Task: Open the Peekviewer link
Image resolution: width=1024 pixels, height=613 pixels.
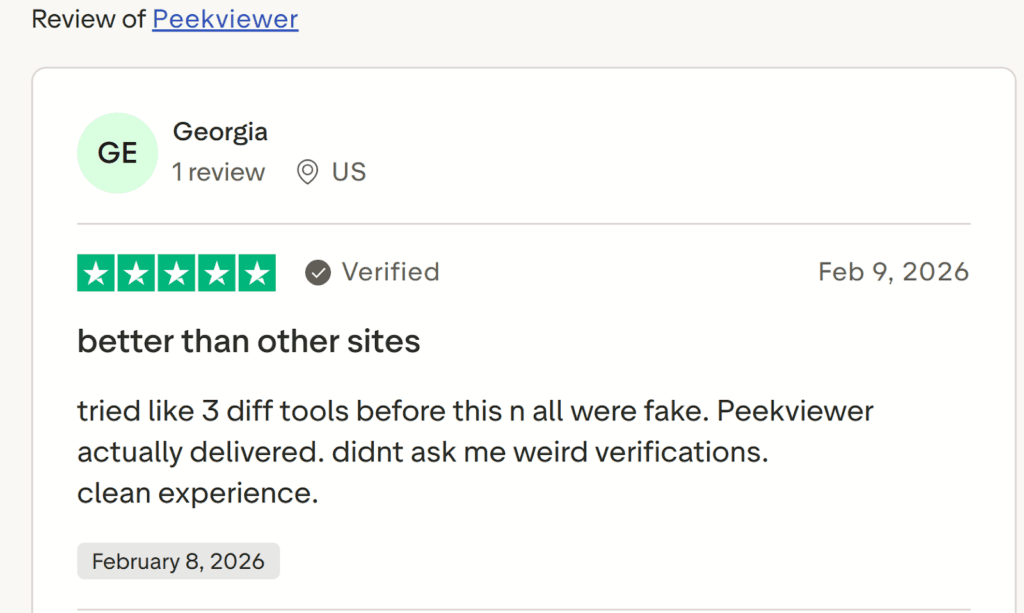Action: [224, 19]
